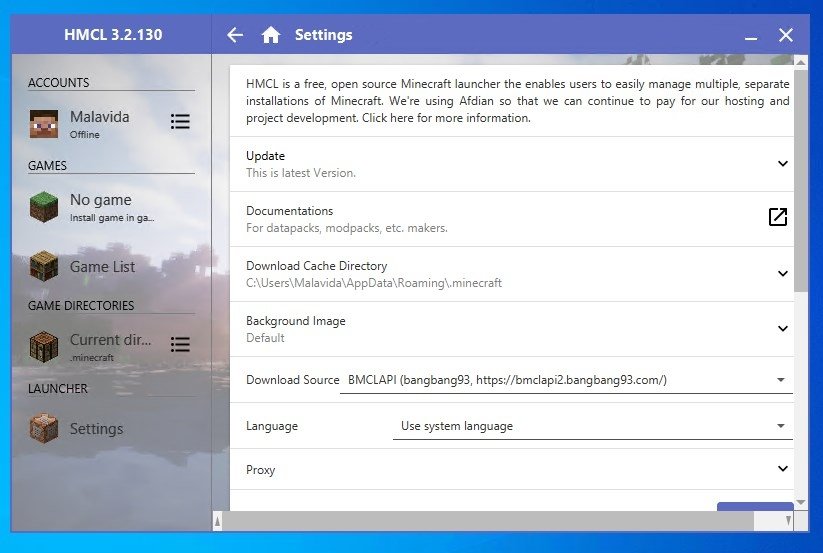Click the 'HMCL 3.2.130' title text
Viewport: 823px width, 553px height.
click(x=113, y=35)
